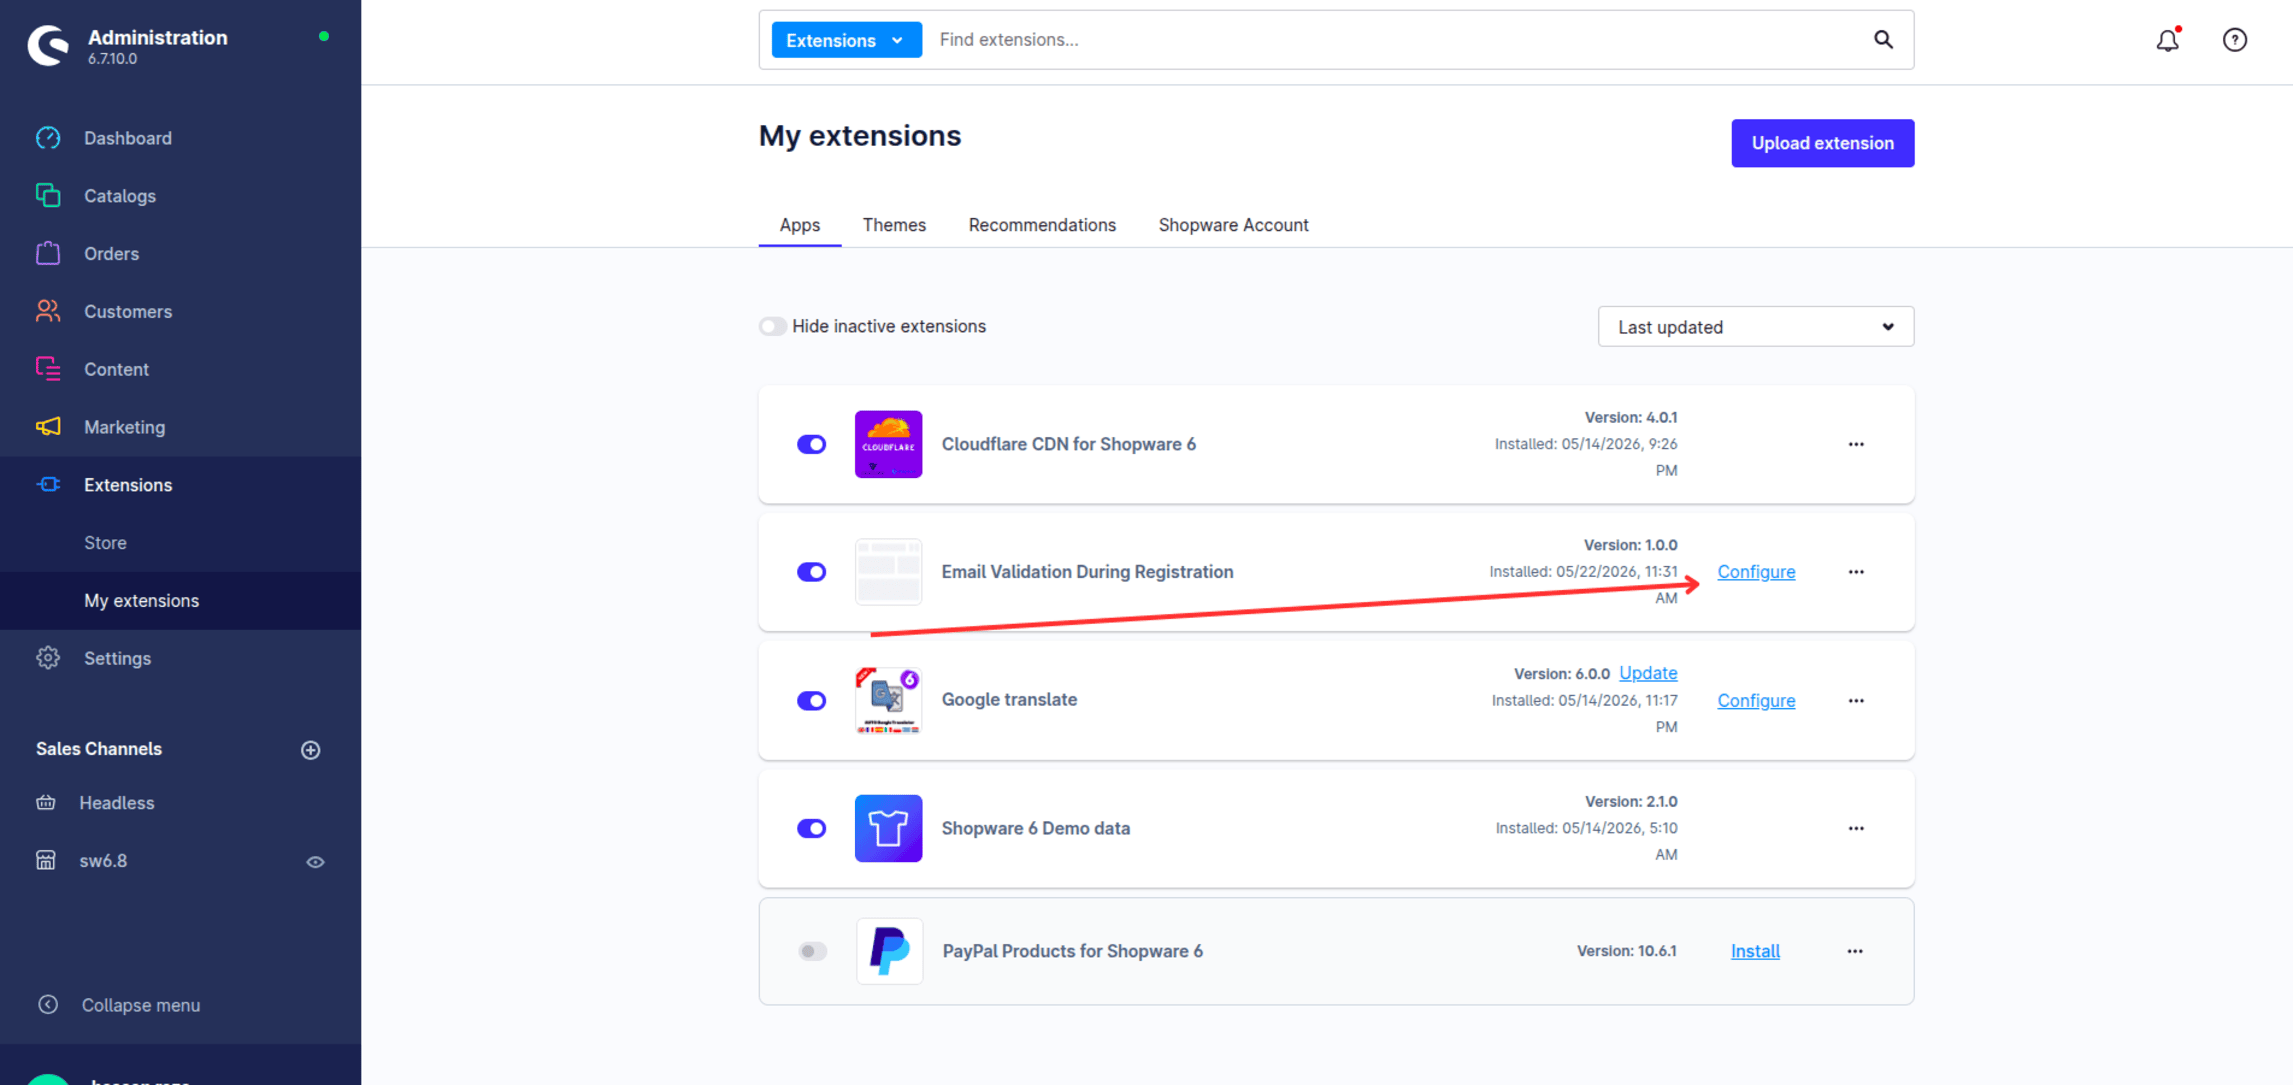The image size is (2293, 1085).
Task: Click Update link for Google translate
Action: 1648,673
